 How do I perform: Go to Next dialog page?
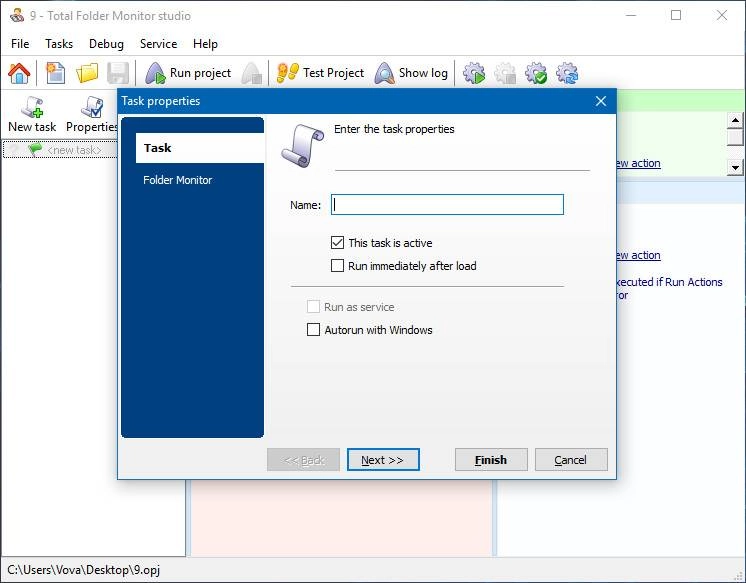(x=383, y=460)
